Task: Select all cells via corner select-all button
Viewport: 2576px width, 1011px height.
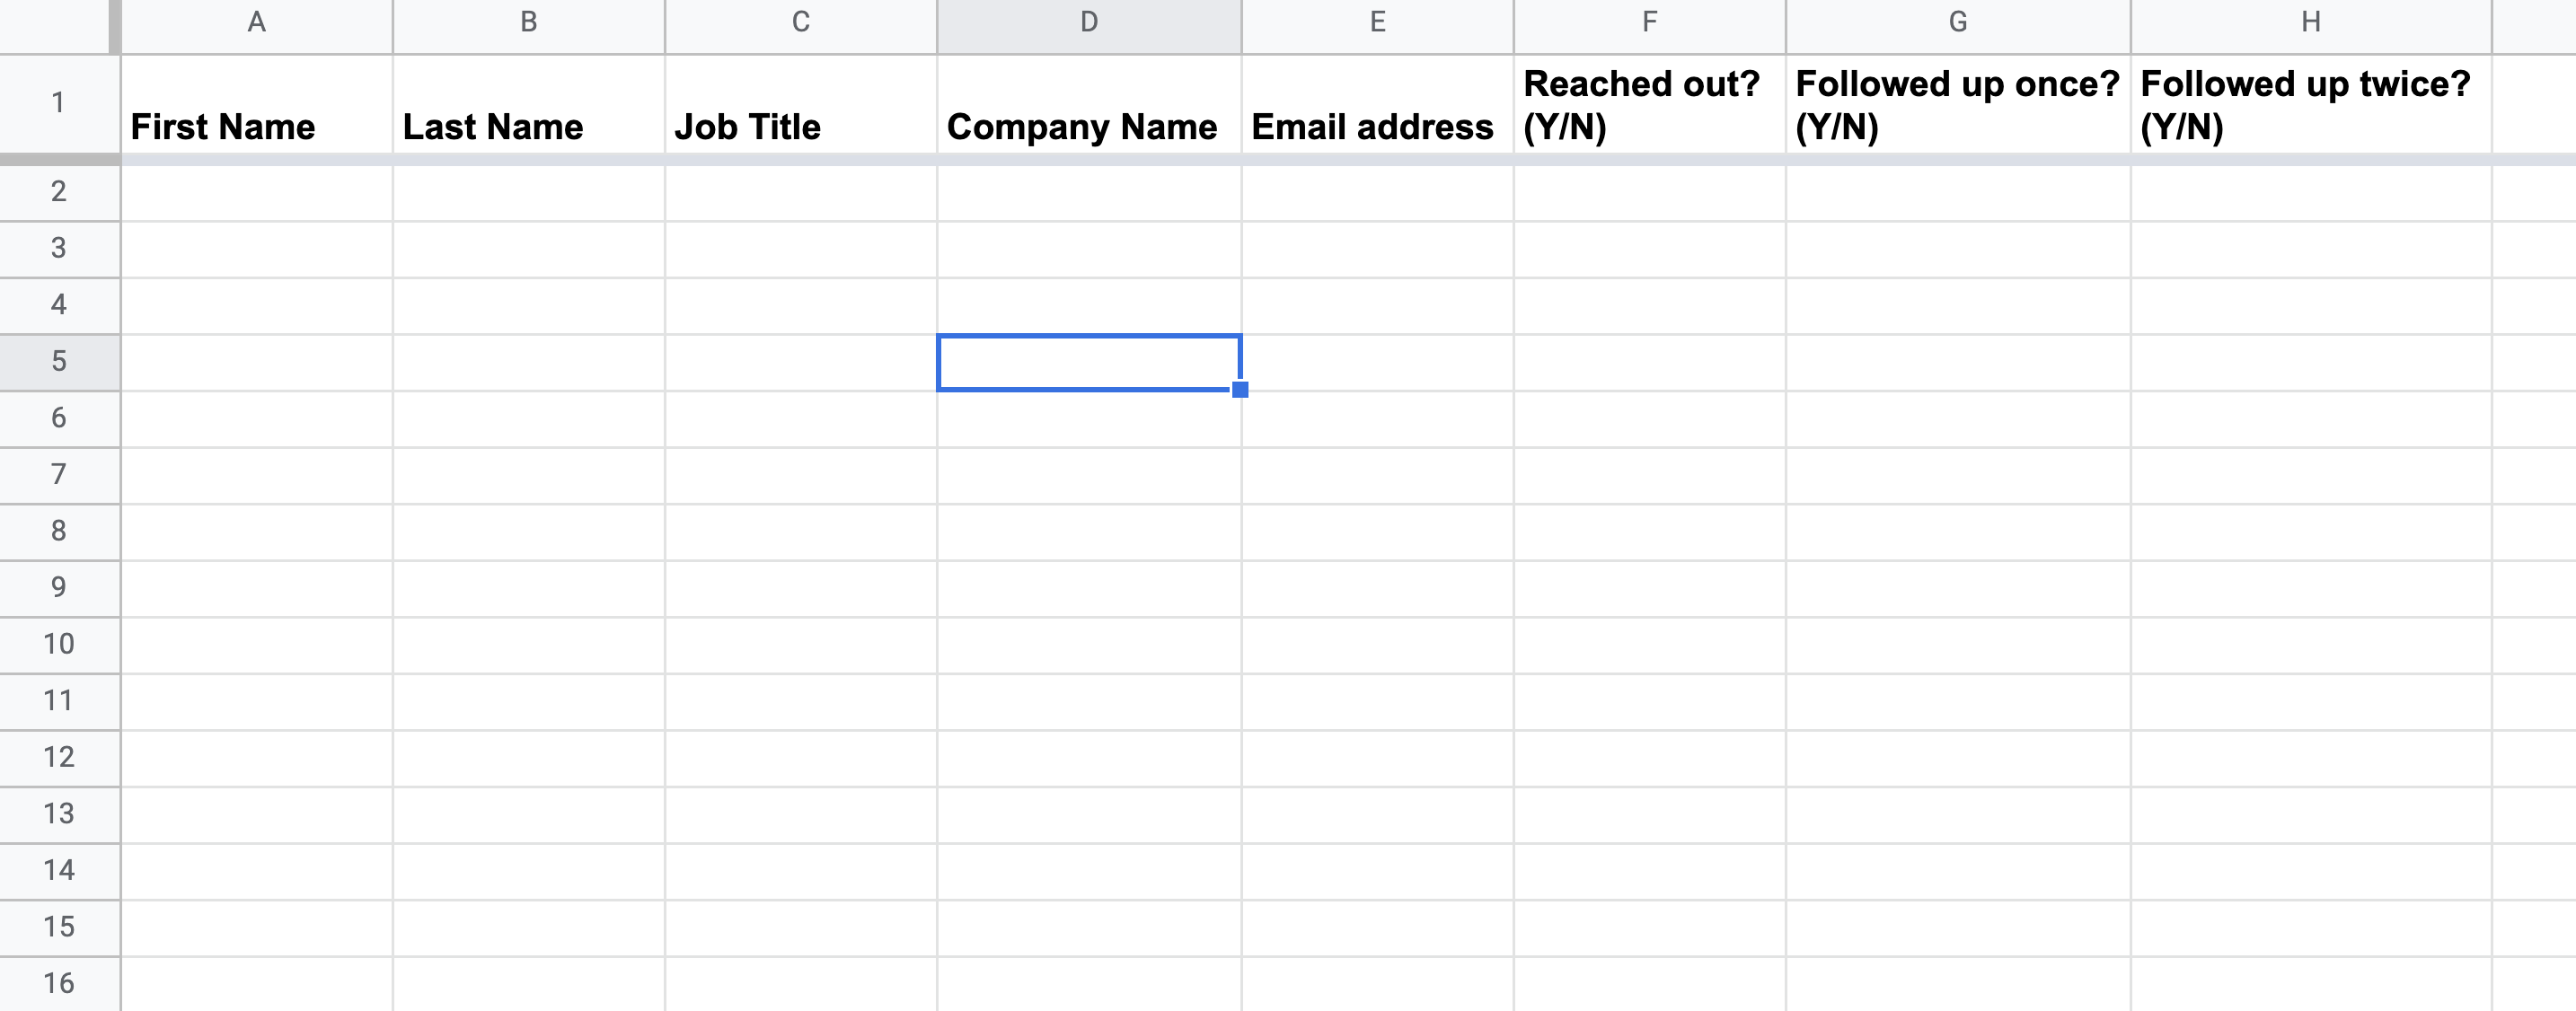Action: [x=55, y=24]
